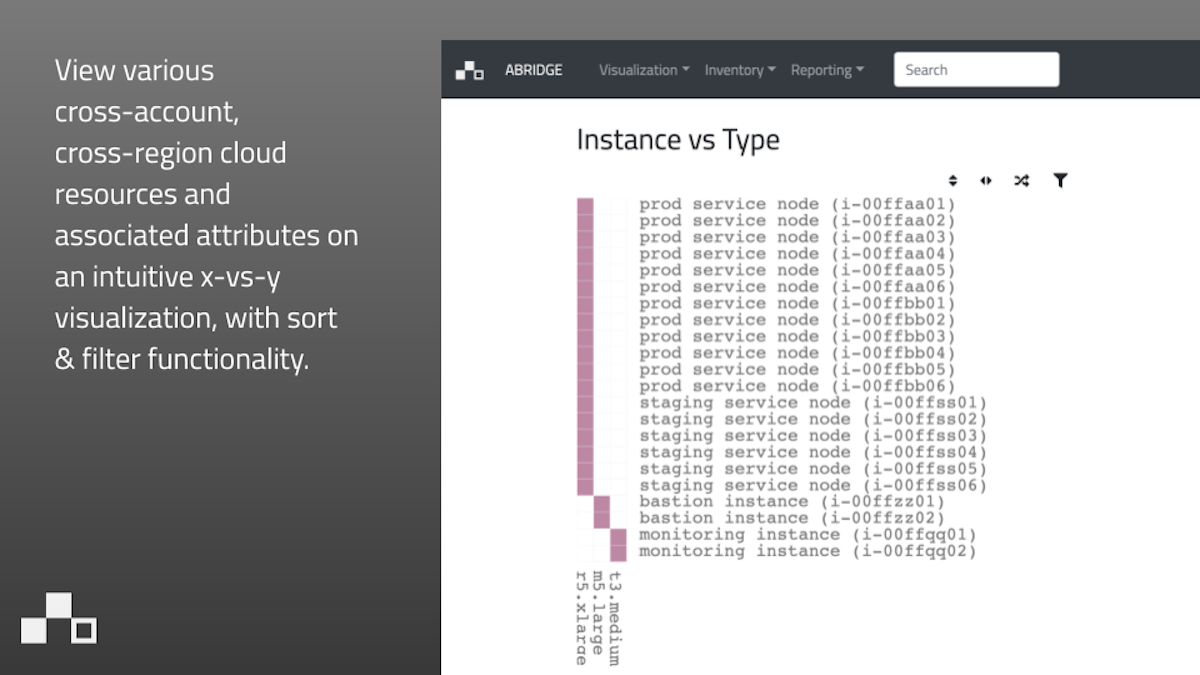1200x675 pixels.
Task: Open the Visualization dropdown menu
Action: [644, 70]
